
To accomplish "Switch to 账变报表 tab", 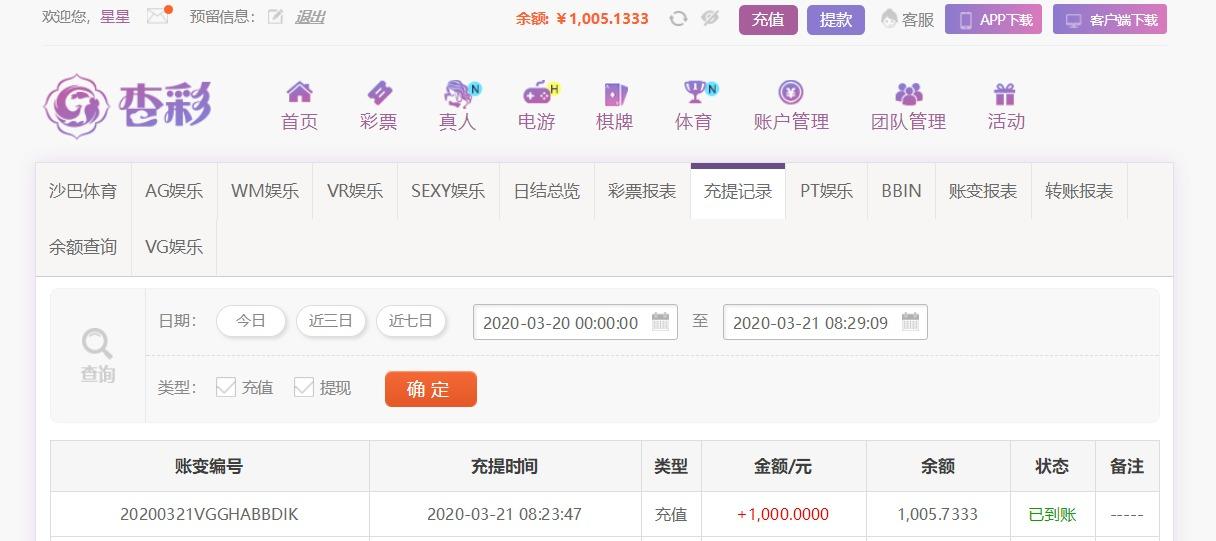I will click(983, 191).
